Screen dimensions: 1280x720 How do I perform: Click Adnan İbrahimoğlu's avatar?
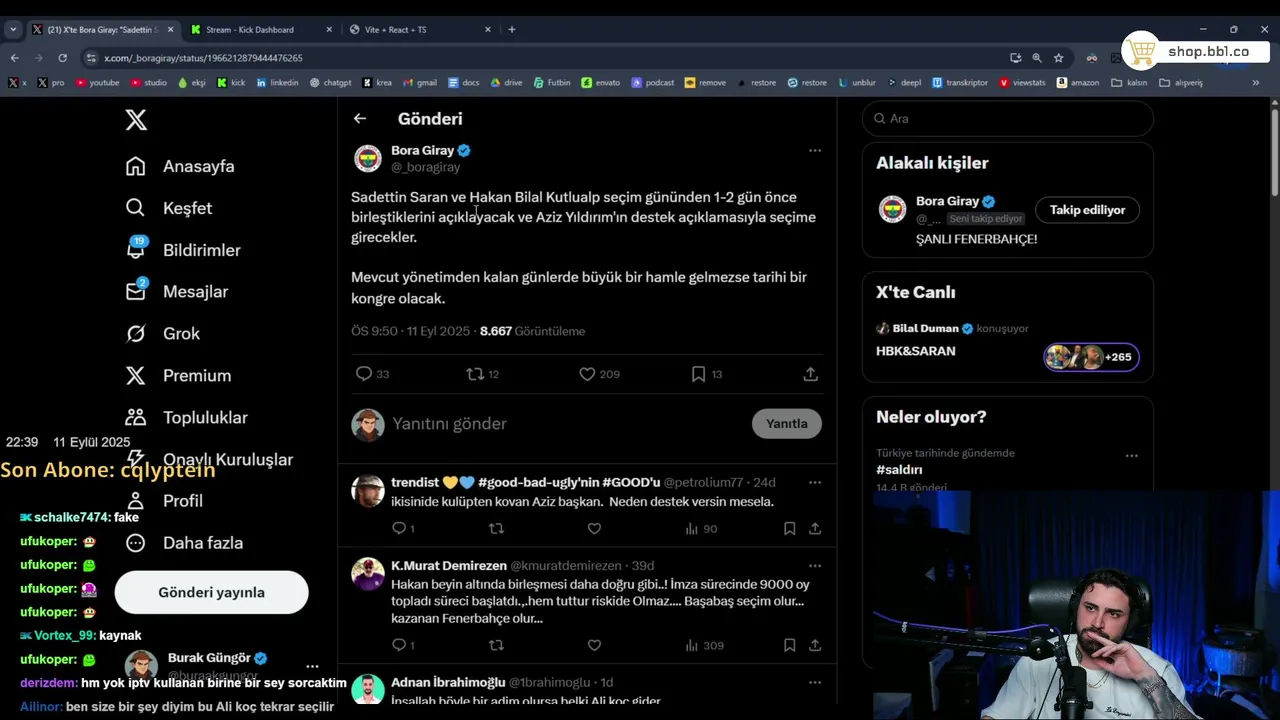pyautogui.click(x=368, y=690)
